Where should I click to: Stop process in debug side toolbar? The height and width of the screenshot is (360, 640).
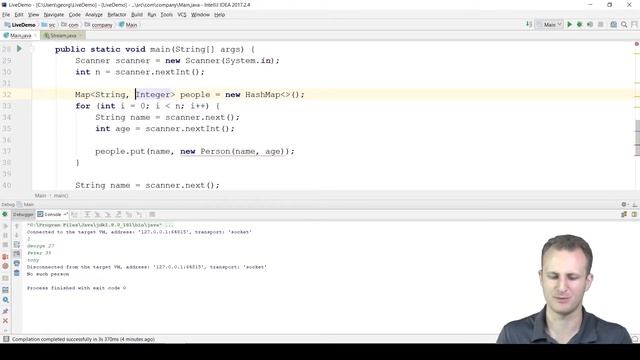(x=5, y=245)
